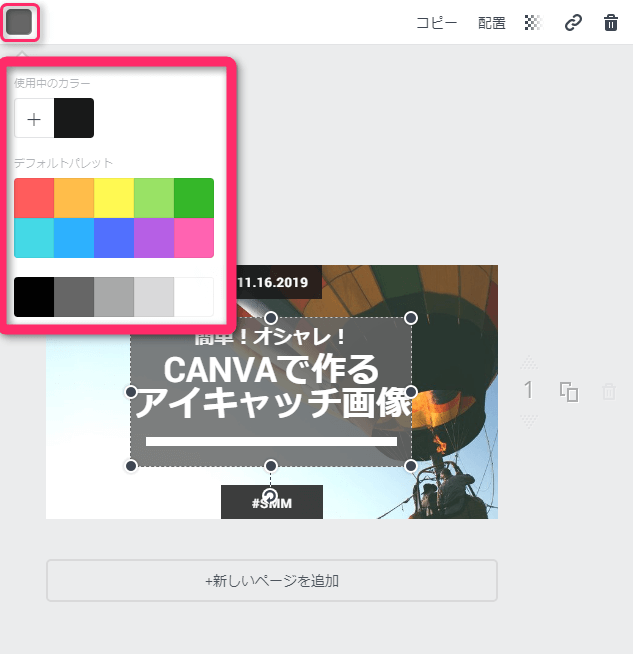This screenshot has height=654, width=633.
Task: Choose dark gray in grayscale row
Action: (x=74, y=297)
